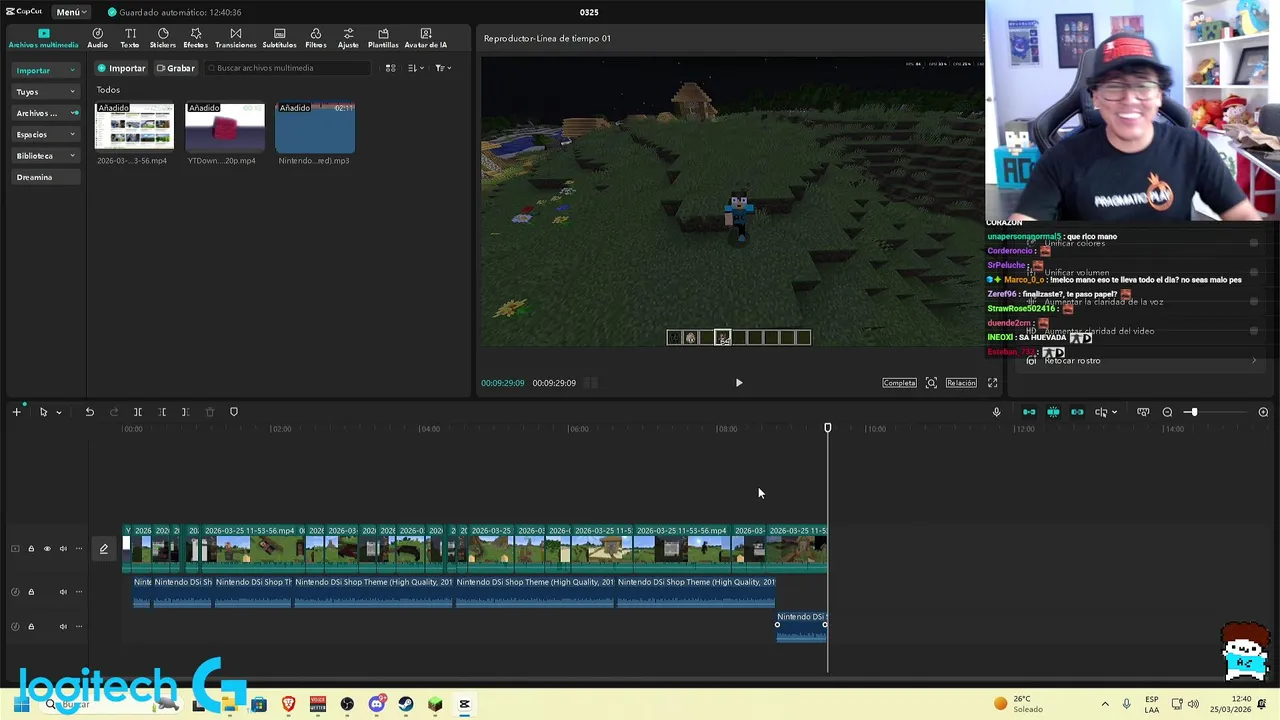Open the Subtítulos panel
1280x720 pixels.
point(280,38)
